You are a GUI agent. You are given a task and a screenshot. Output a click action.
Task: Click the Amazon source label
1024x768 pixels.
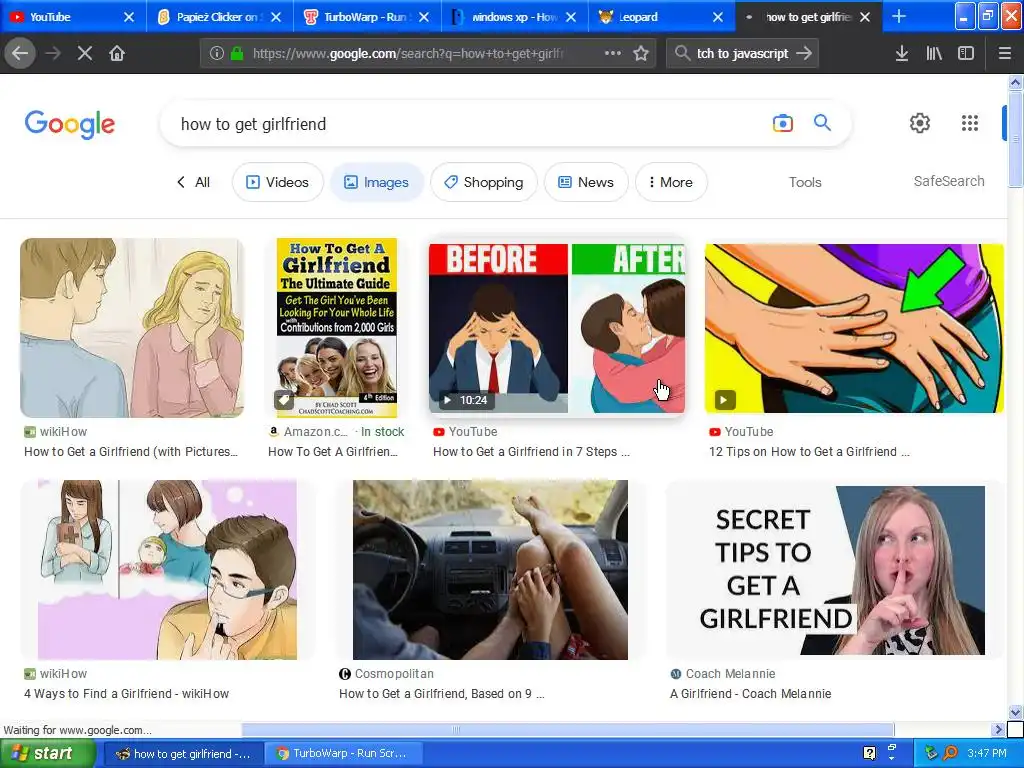pyautogui.click(x=315, y=432)
